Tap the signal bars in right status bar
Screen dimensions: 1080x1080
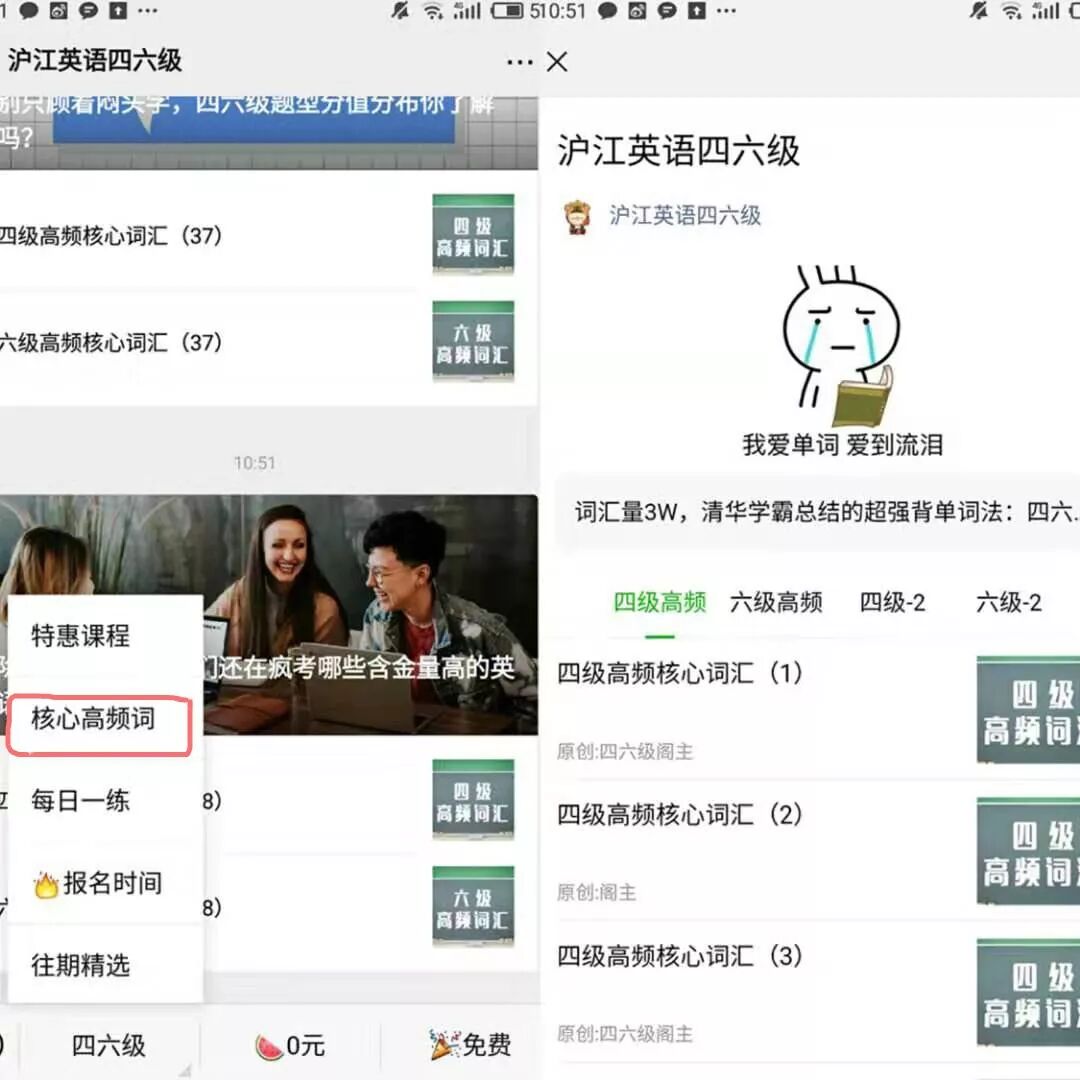1046,11
